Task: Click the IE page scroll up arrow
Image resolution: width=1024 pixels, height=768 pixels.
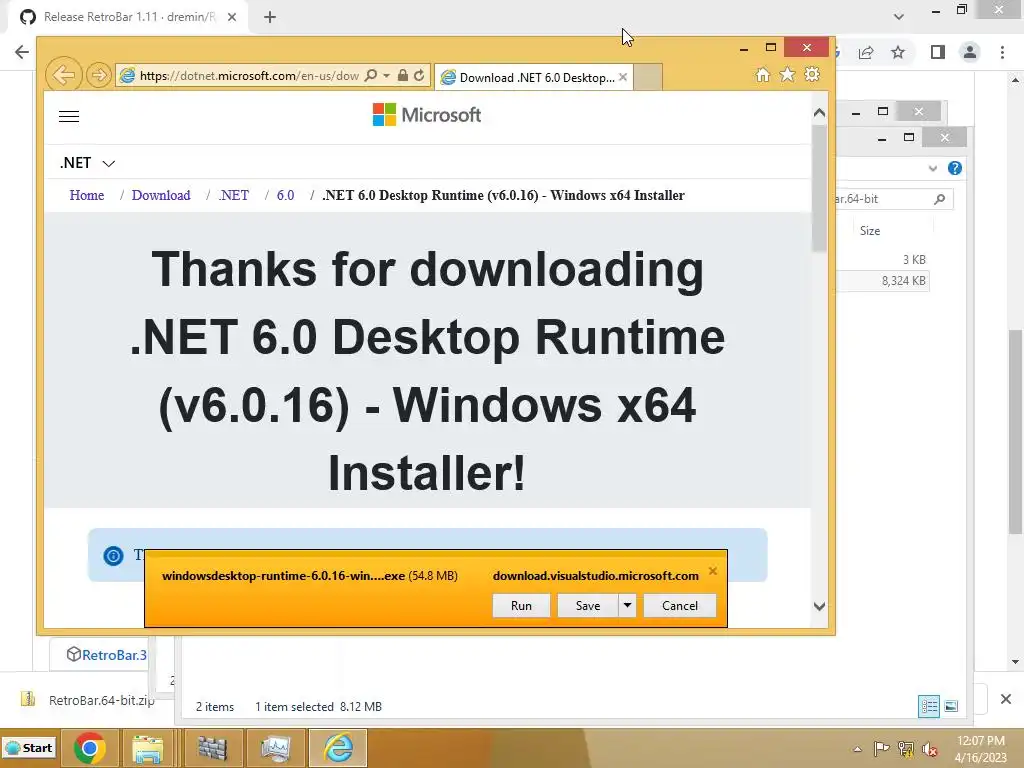Action: coord(819,113)
